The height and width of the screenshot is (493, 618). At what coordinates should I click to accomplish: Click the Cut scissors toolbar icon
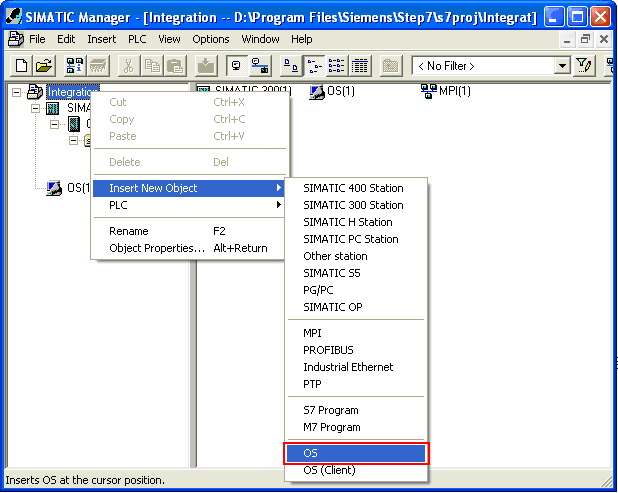click(128, 65)
